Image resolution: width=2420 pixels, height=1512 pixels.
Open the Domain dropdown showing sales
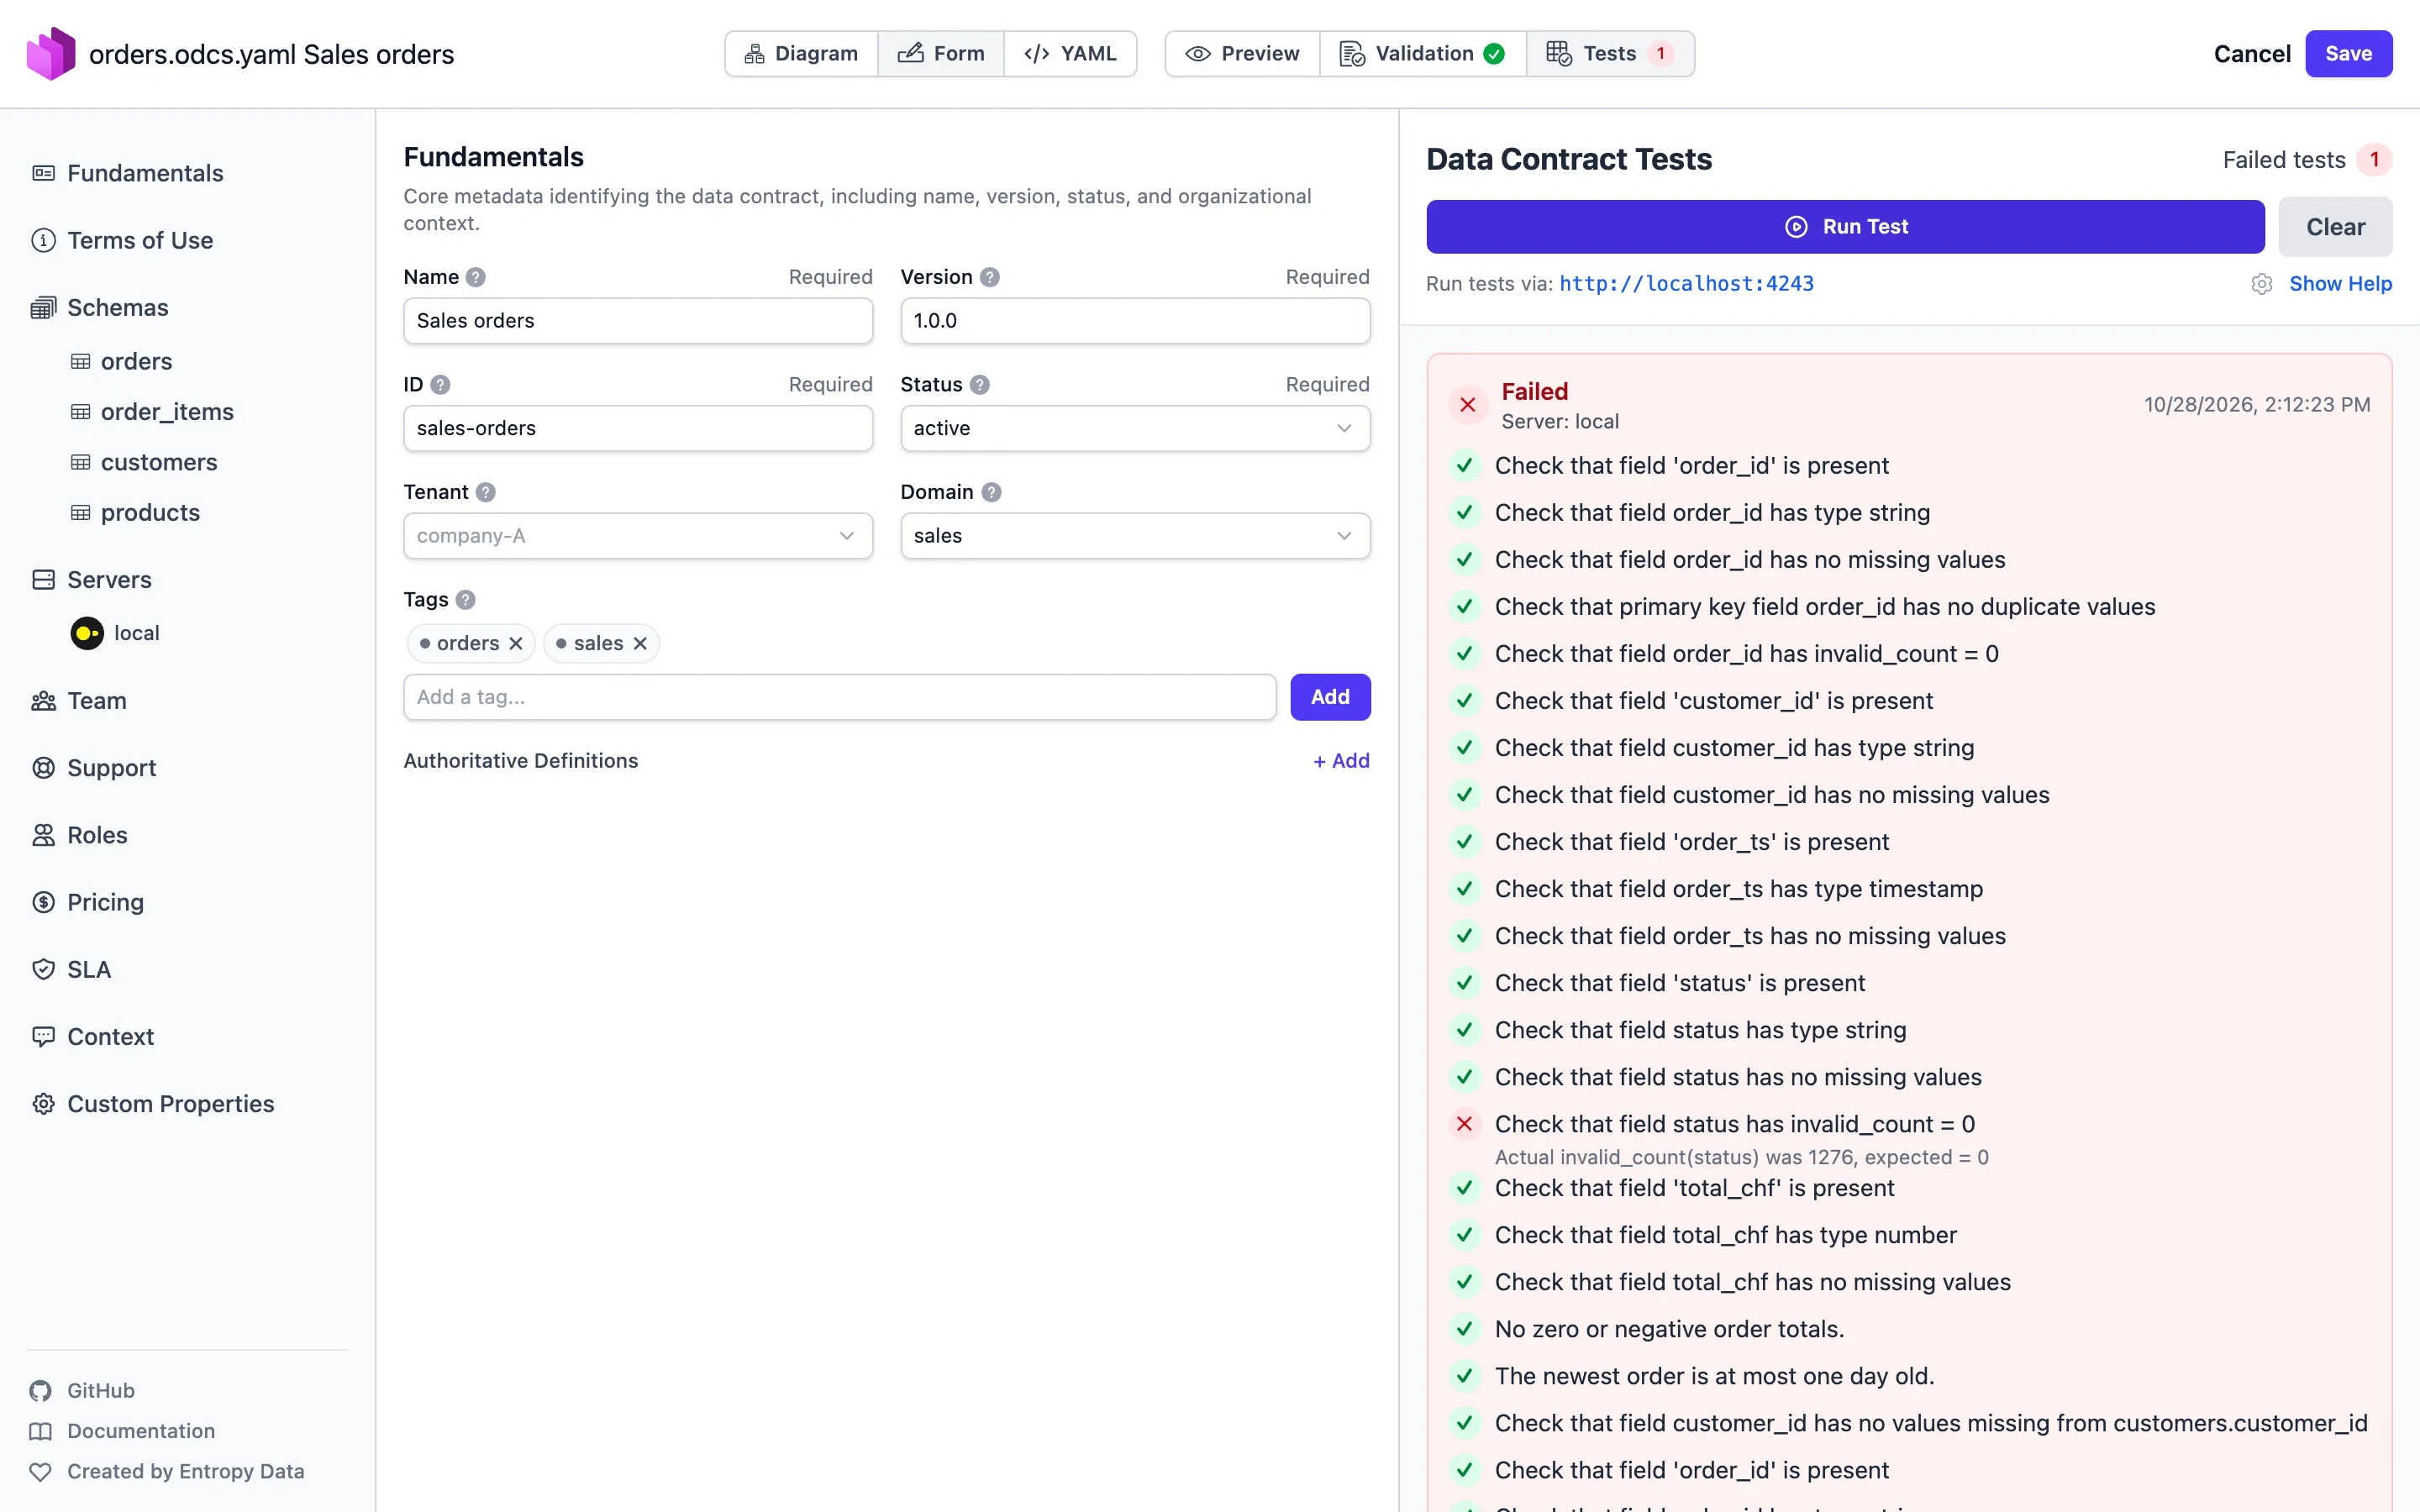(1135, 536)
